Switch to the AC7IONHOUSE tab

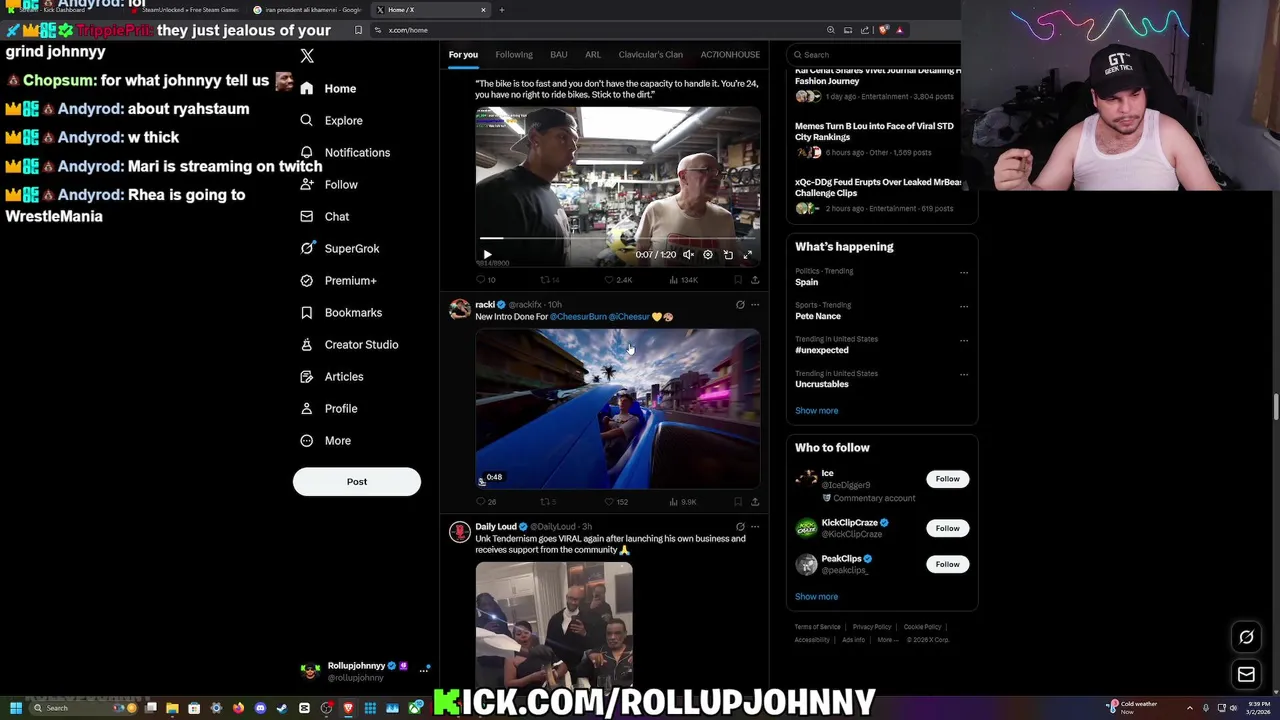point(730,54)
